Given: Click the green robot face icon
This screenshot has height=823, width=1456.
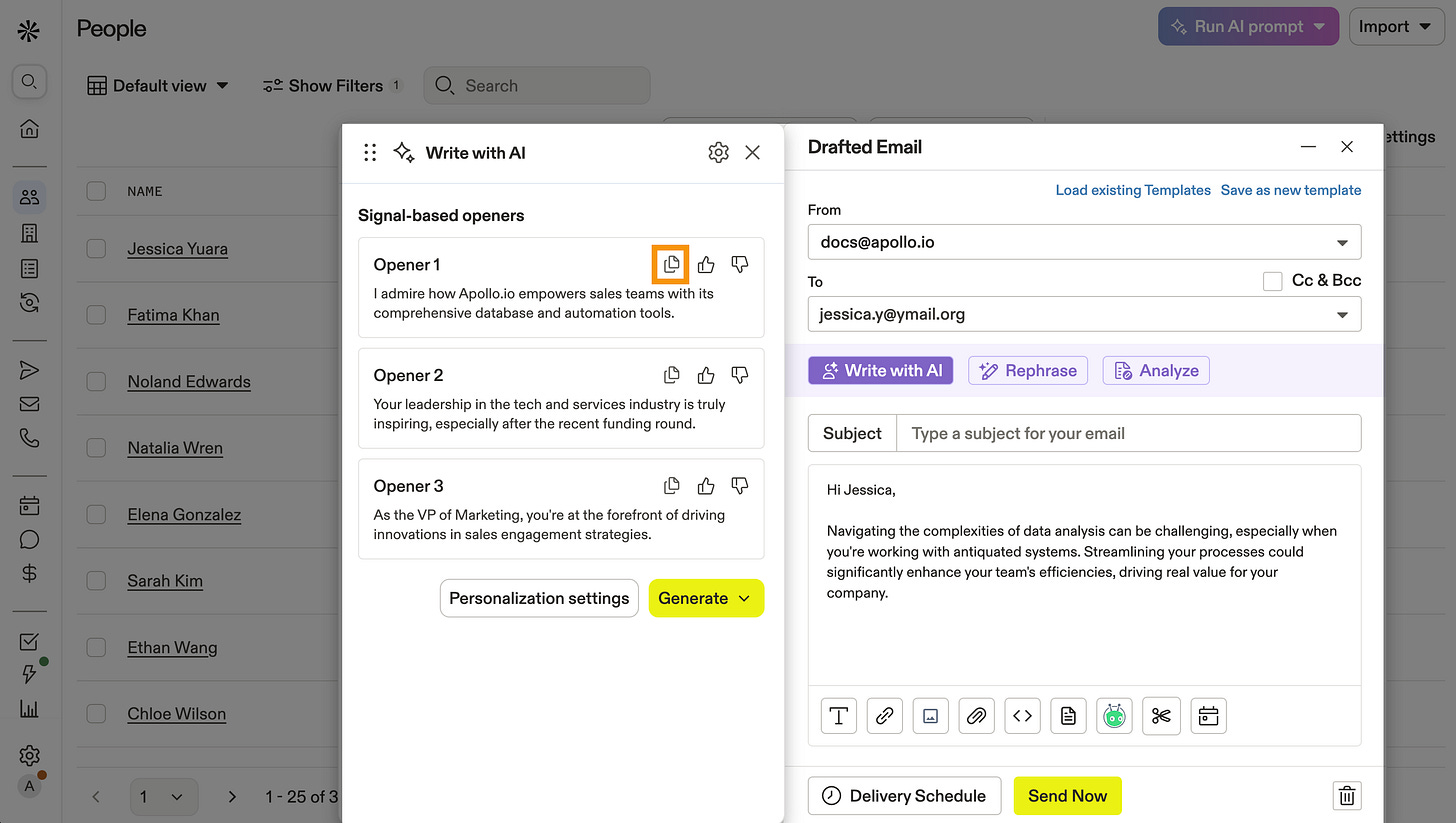Looking at the screenshot, I should tap(1114, 716).
